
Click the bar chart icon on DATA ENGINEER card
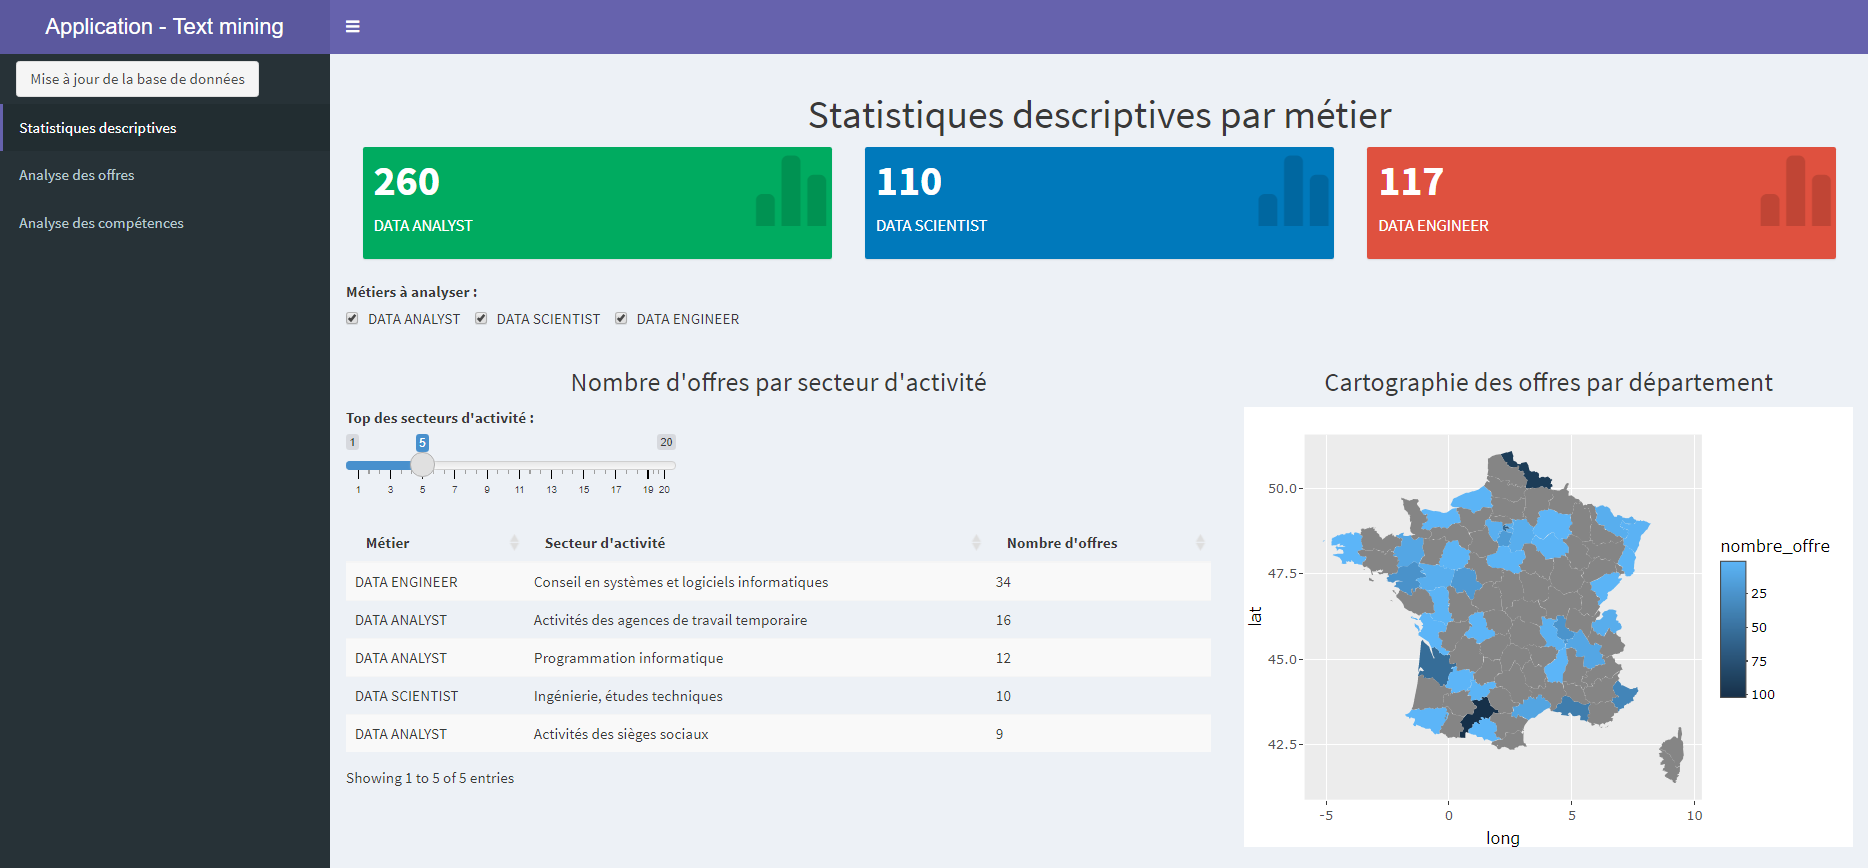(1796, 190)
